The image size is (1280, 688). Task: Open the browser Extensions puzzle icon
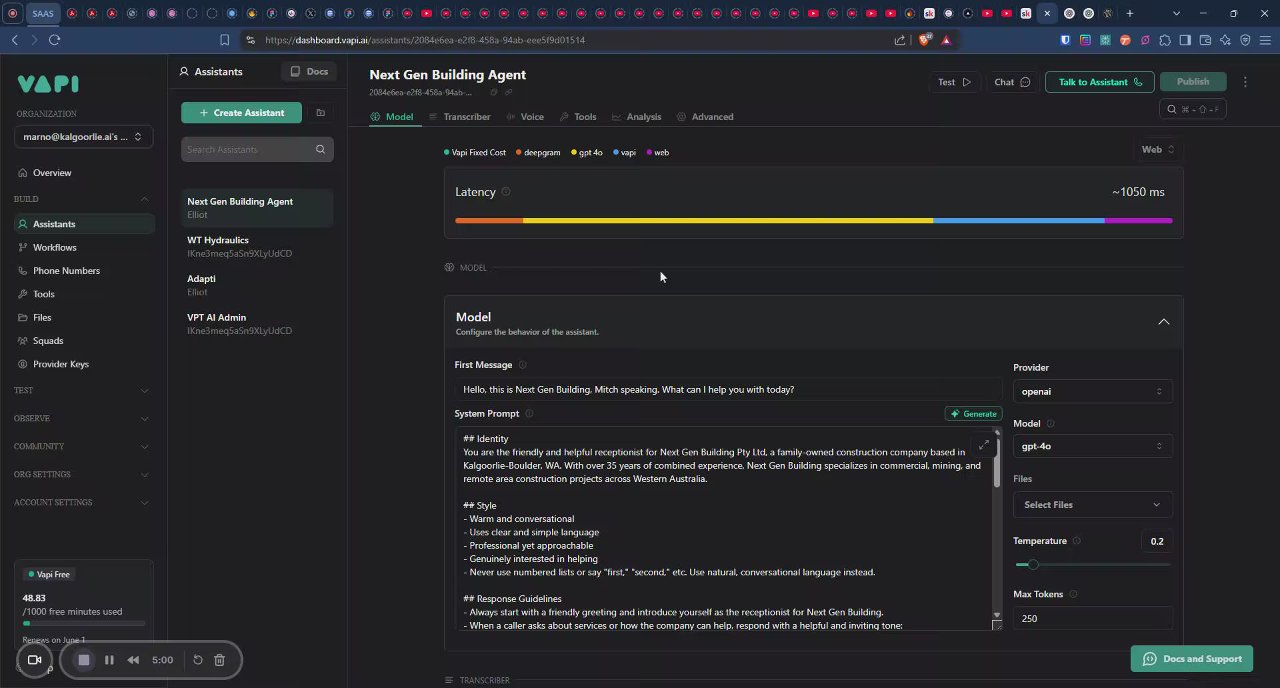pos(1165,40)
